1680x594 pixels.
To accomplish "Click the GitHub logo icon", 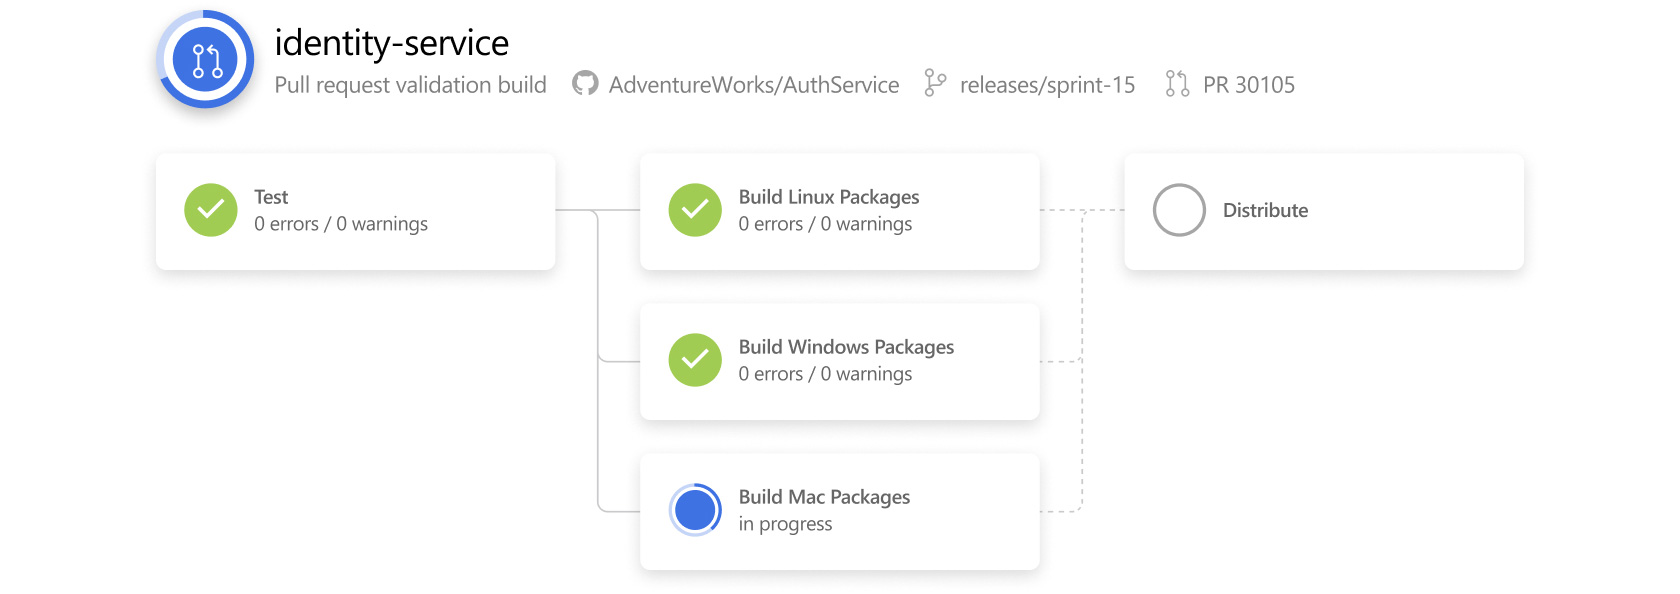I will 585,84.
